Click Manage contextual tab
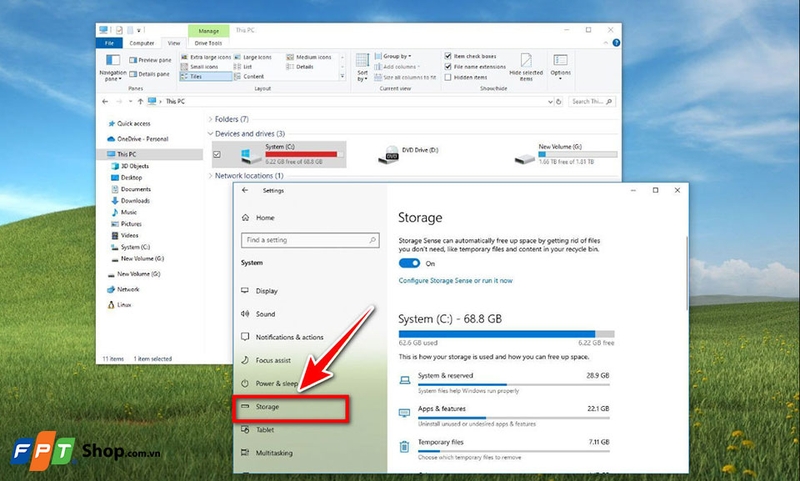Image resolution: width=800 pixels, height=481 pixels. click(x=209, y=31)
